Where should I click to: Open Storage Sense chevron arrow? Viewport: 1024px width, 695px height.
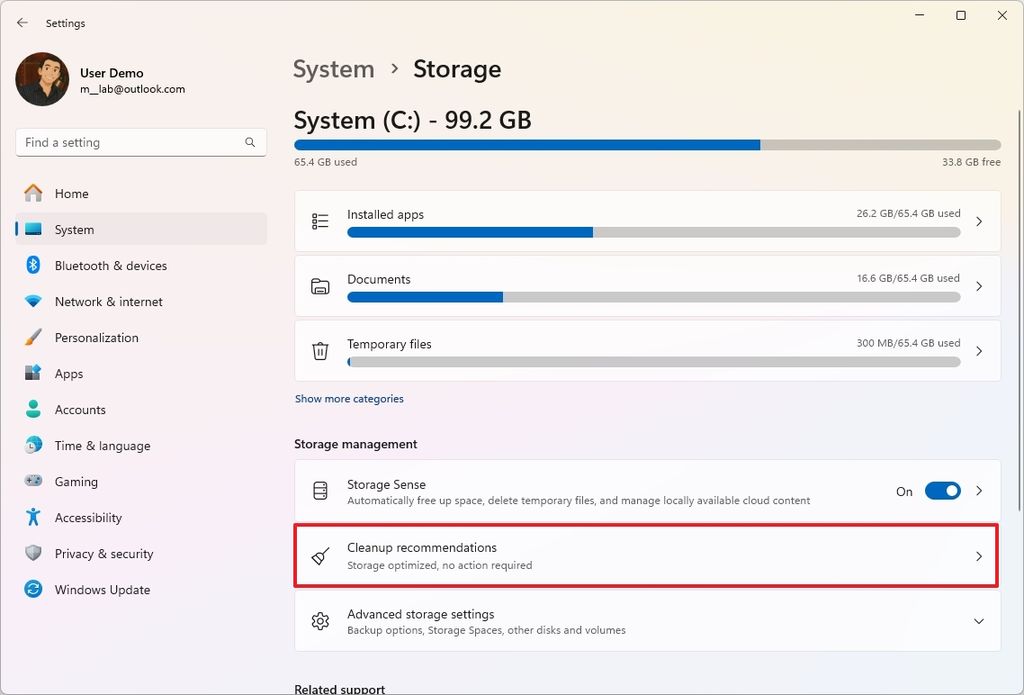tap(979, 491)
